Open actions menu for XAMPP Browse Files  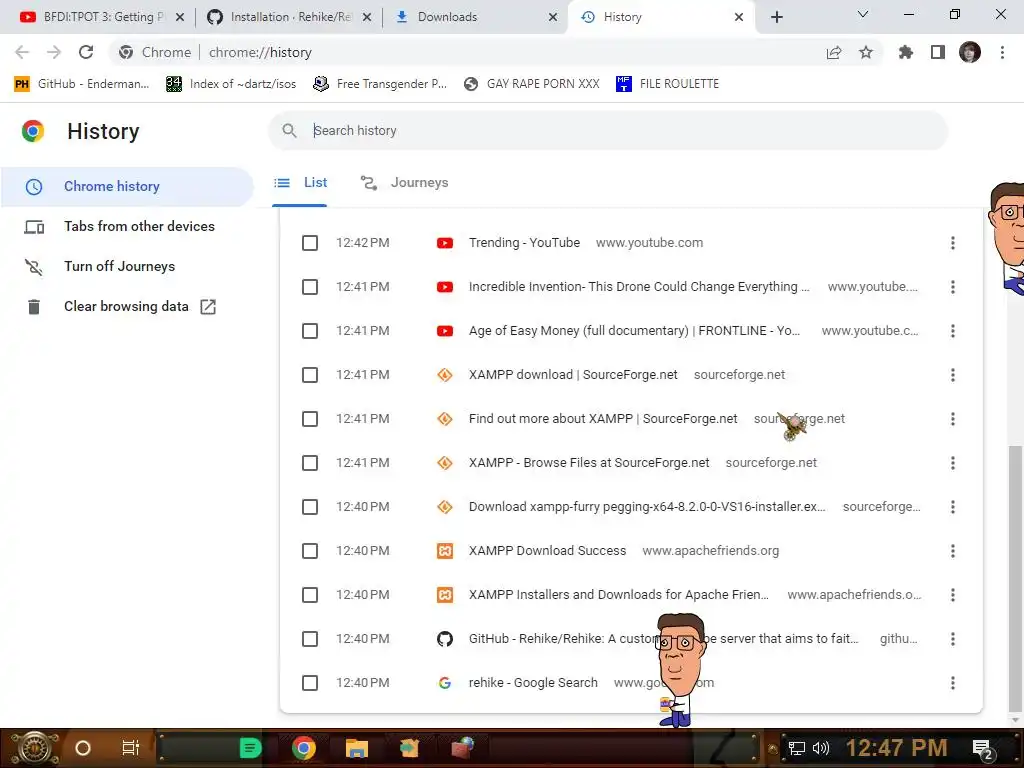pyautogui.click(x=953, y=463)
